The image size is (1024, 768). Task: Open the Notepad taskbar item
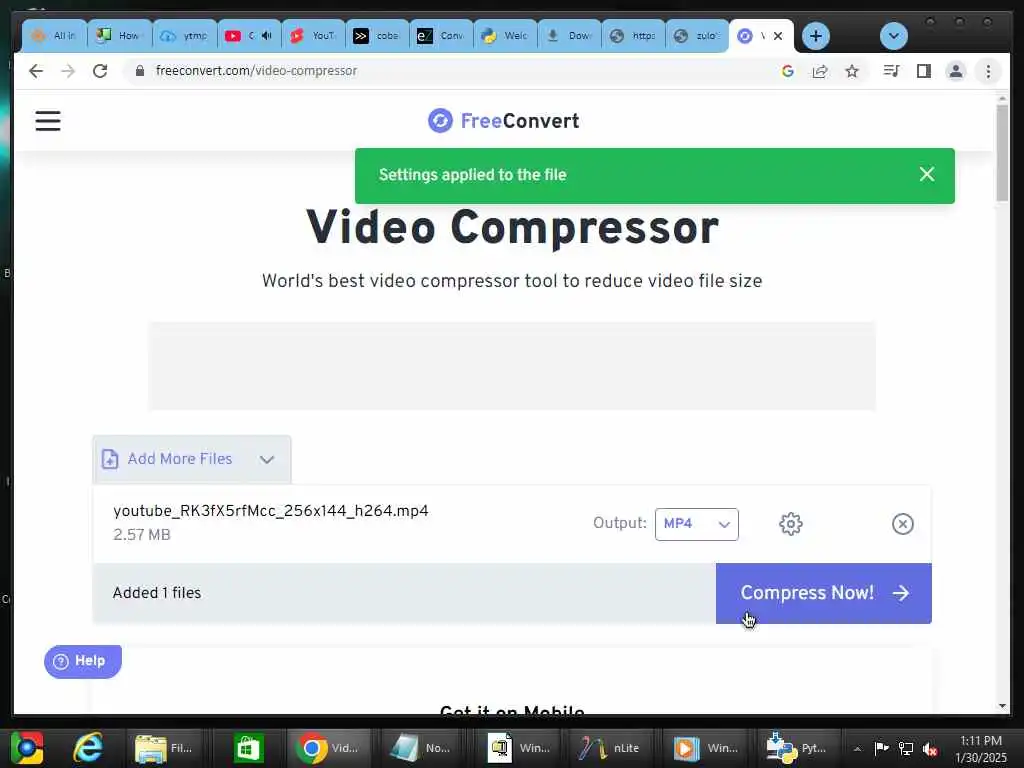coord(421,748)
